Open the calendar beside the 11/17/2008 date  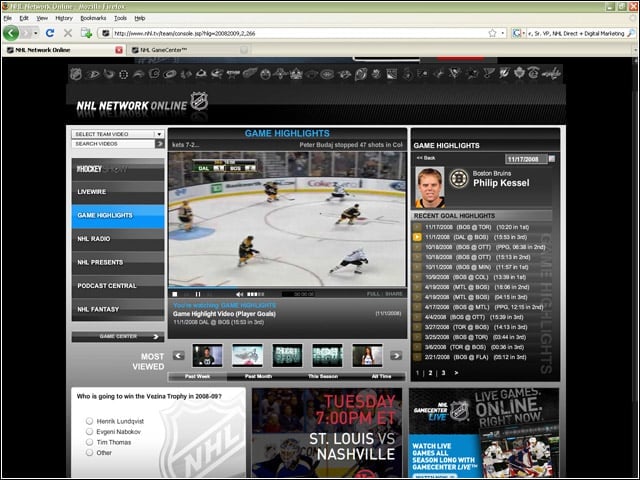(551, 158)
